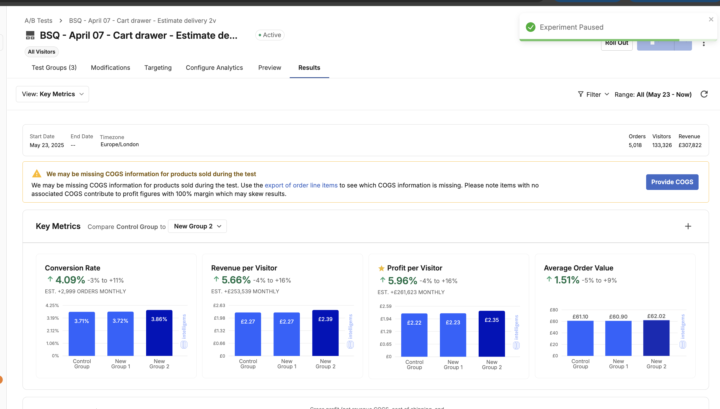Click the Visitors 133,326 value
The image size is (720, 409).
[x=662, y=145]
